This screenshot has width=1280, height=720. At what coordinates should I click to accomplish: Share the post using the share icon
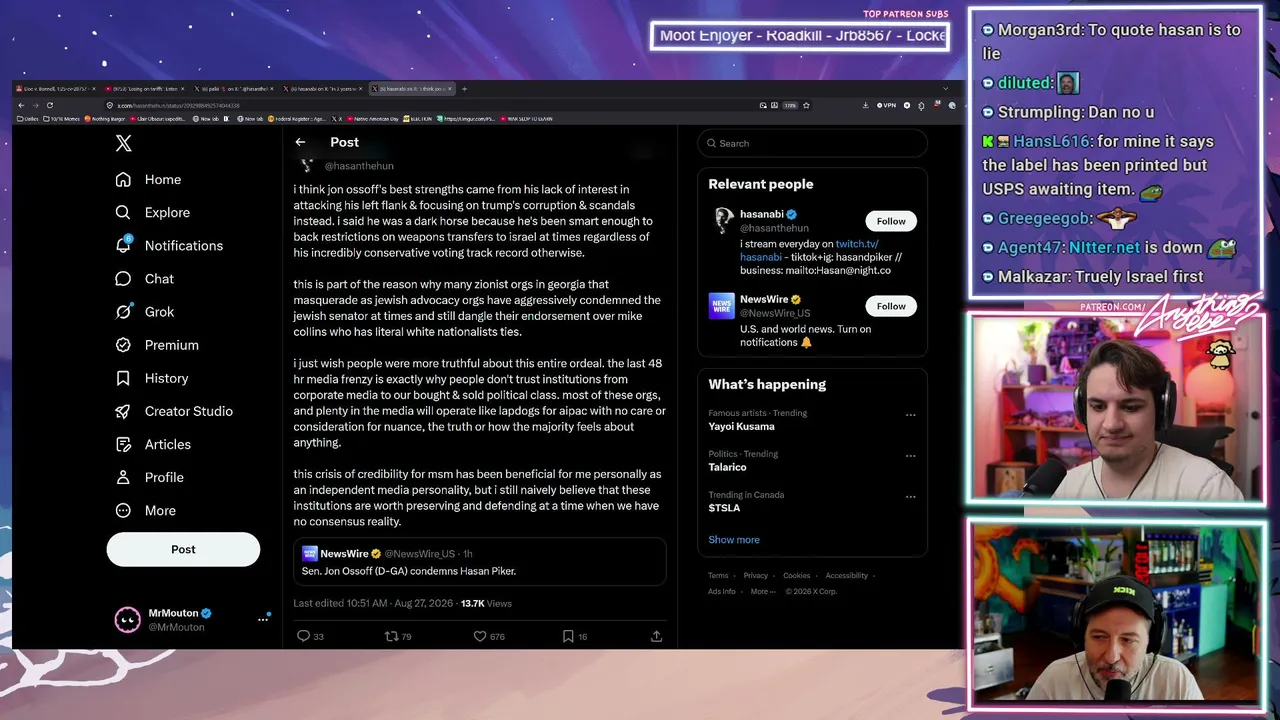pos(656,636)
